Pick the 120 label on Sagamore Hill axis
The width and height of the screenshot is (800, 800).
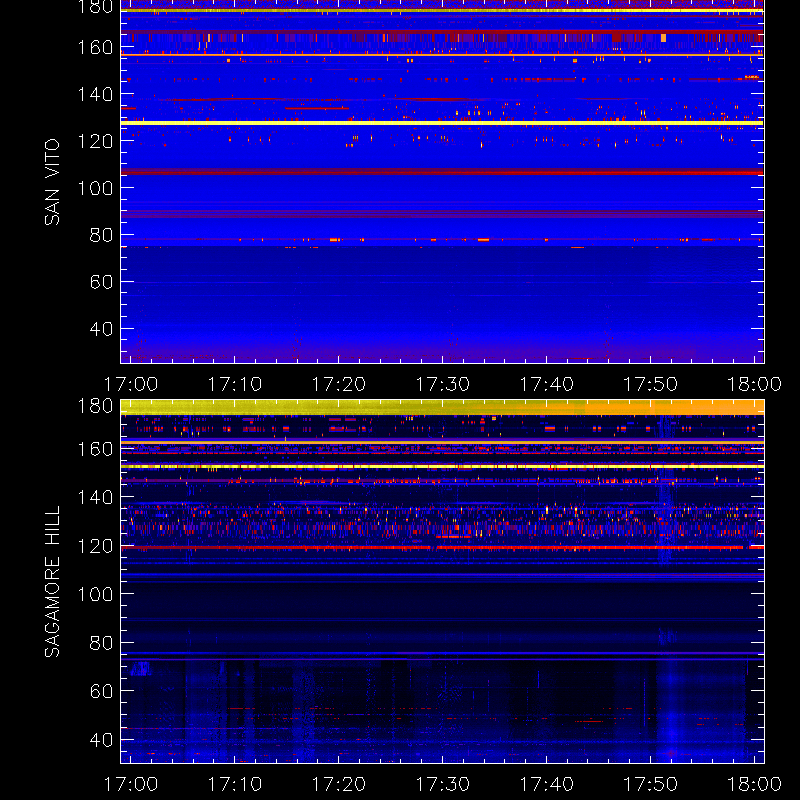[95, 546]
